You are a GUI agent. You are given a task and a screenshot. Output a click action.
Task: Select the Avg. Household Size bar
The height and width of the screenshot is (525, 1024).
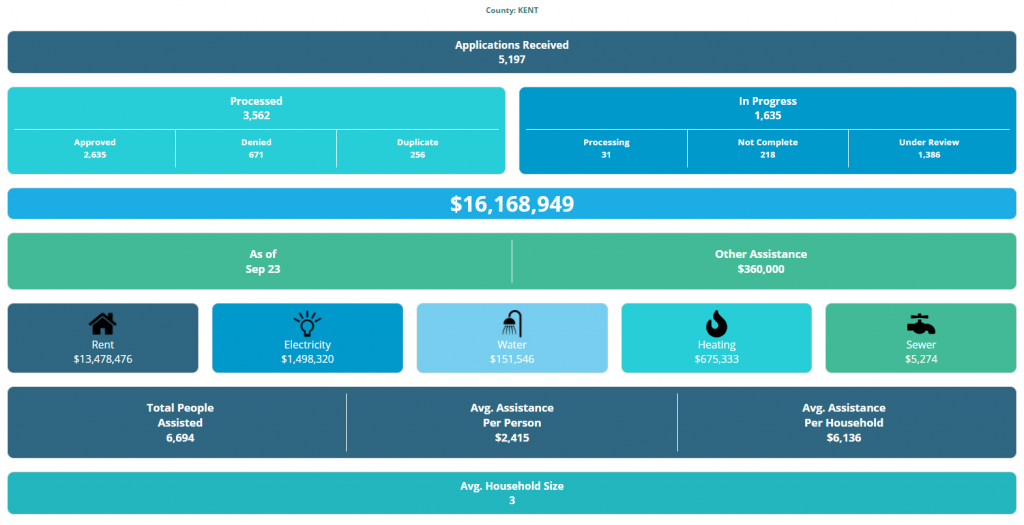click(511, 493)
